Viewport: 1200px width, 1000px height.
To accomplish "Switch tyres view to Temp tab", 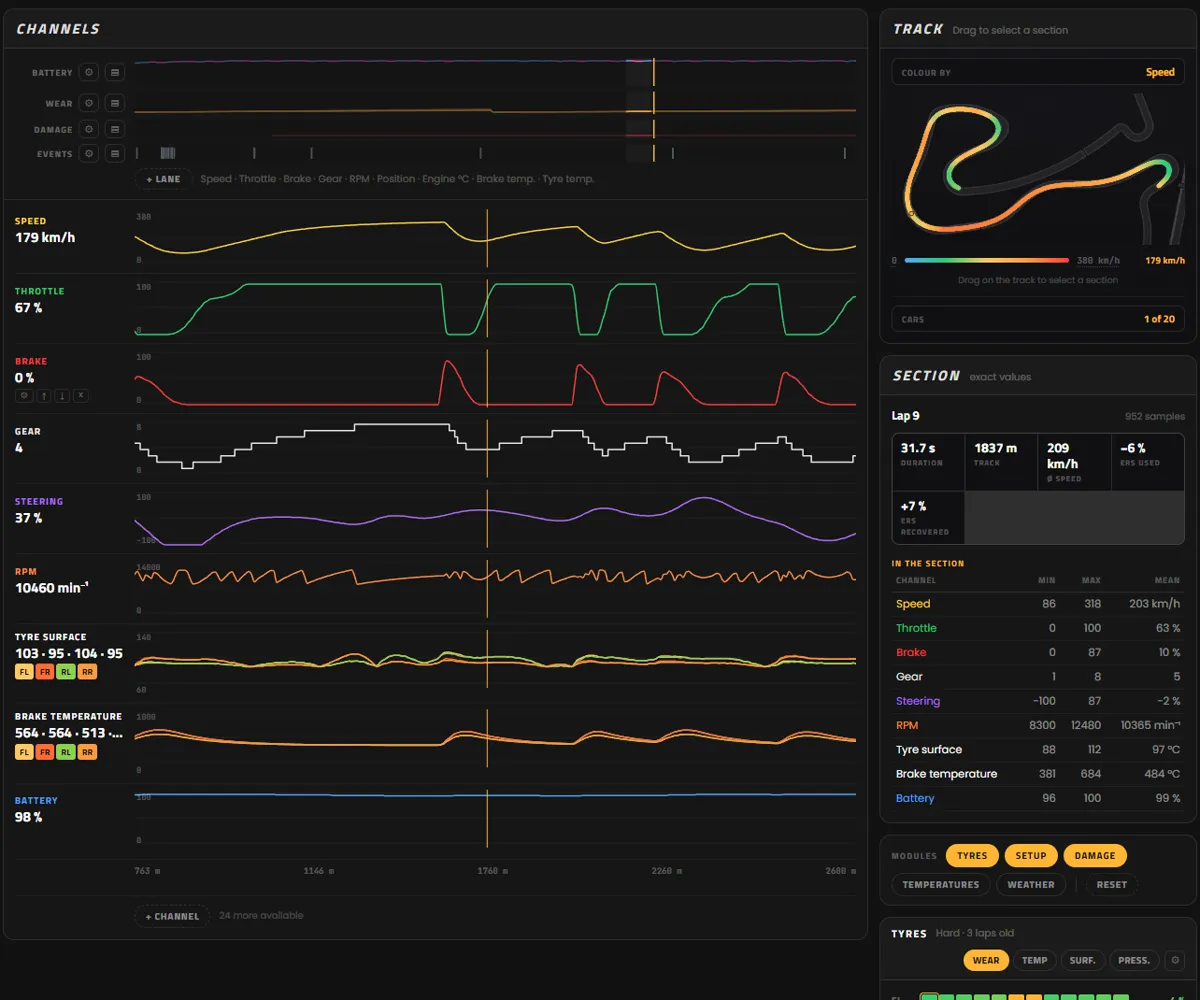I will 1035,960.
